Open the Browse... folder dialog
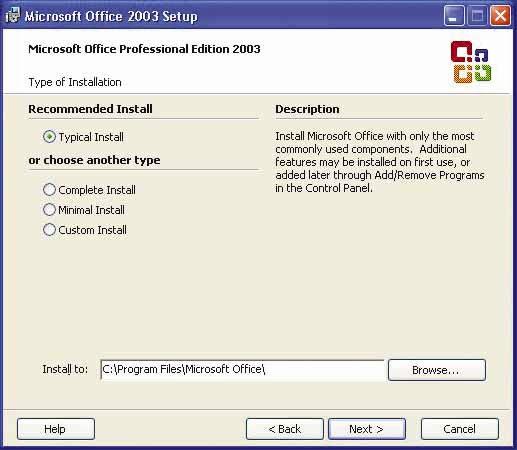Screen dimensions: 517x450 click(x=437, y=370)
